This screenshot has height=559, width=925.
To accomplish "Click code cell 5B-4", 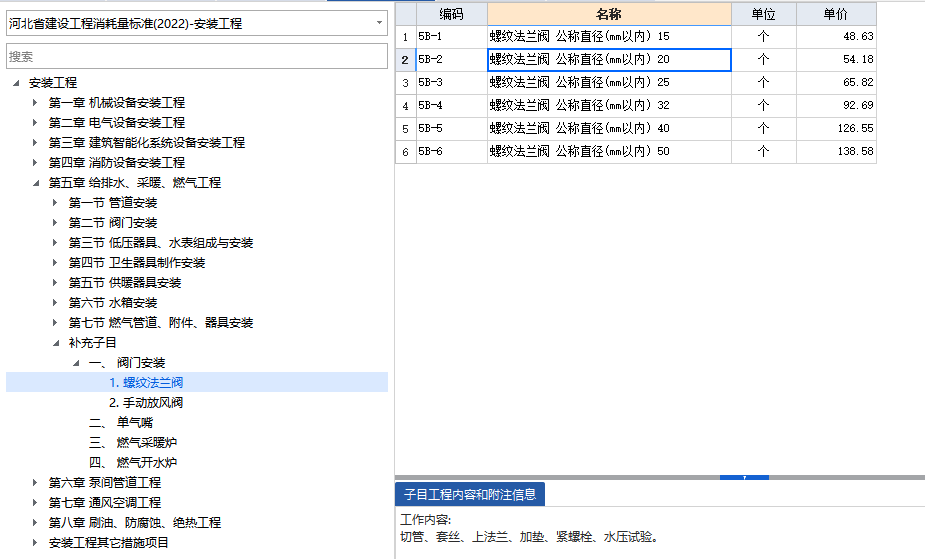I will coord(452,106).
